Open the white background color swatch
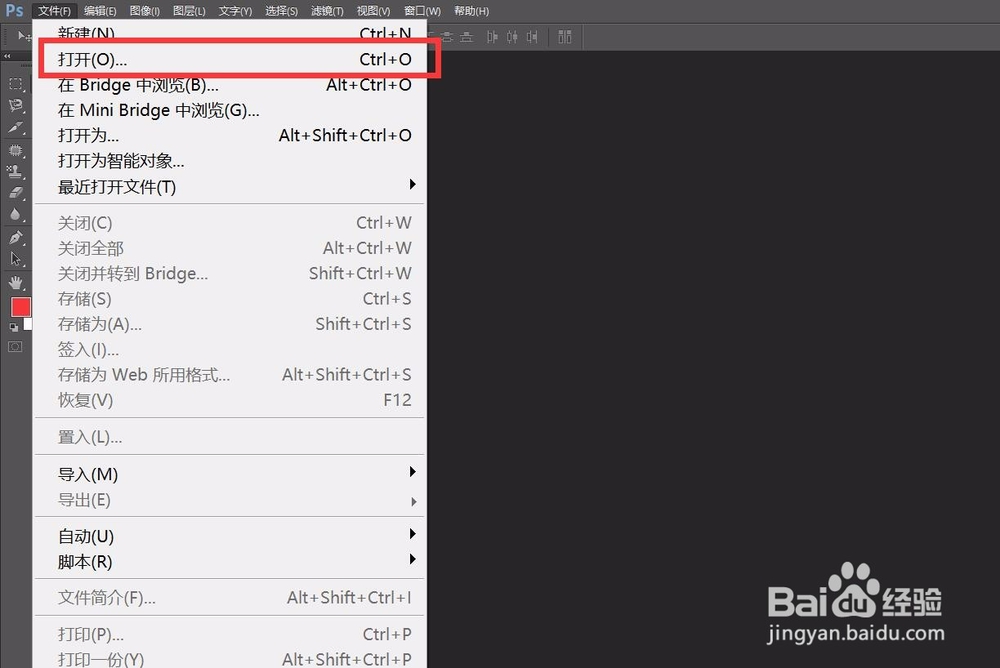The width and height of the screenshot is (1000, 668). [27, 324]
